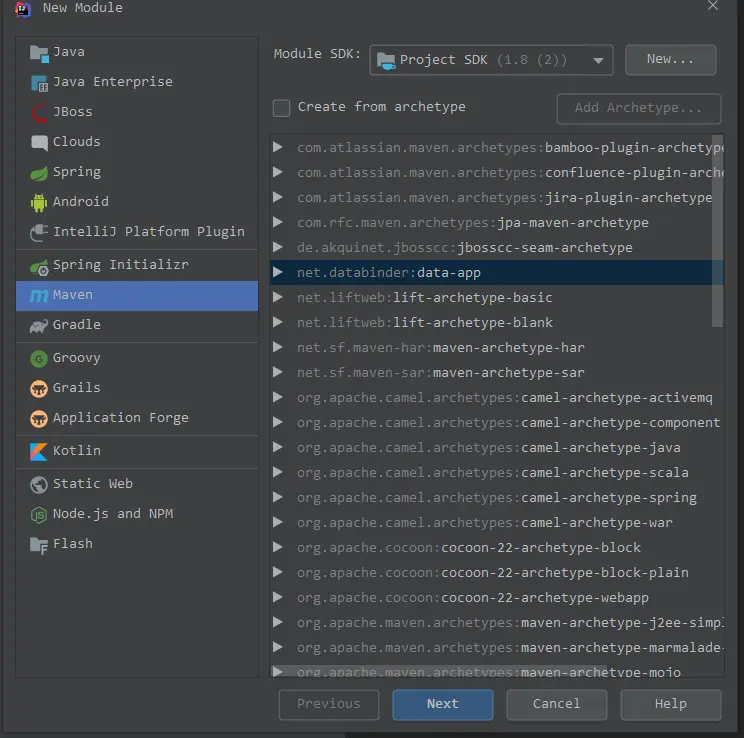
Task: Pick the Grails icon
Action: (x=39, y=389)
